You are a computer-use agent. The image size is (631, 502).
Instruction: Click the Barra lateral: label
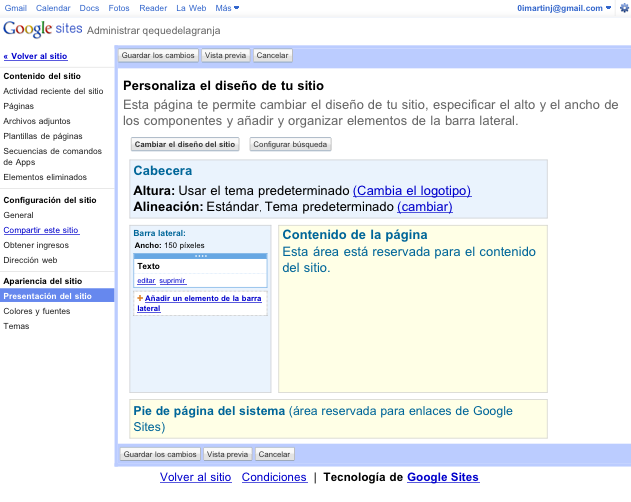159,233
